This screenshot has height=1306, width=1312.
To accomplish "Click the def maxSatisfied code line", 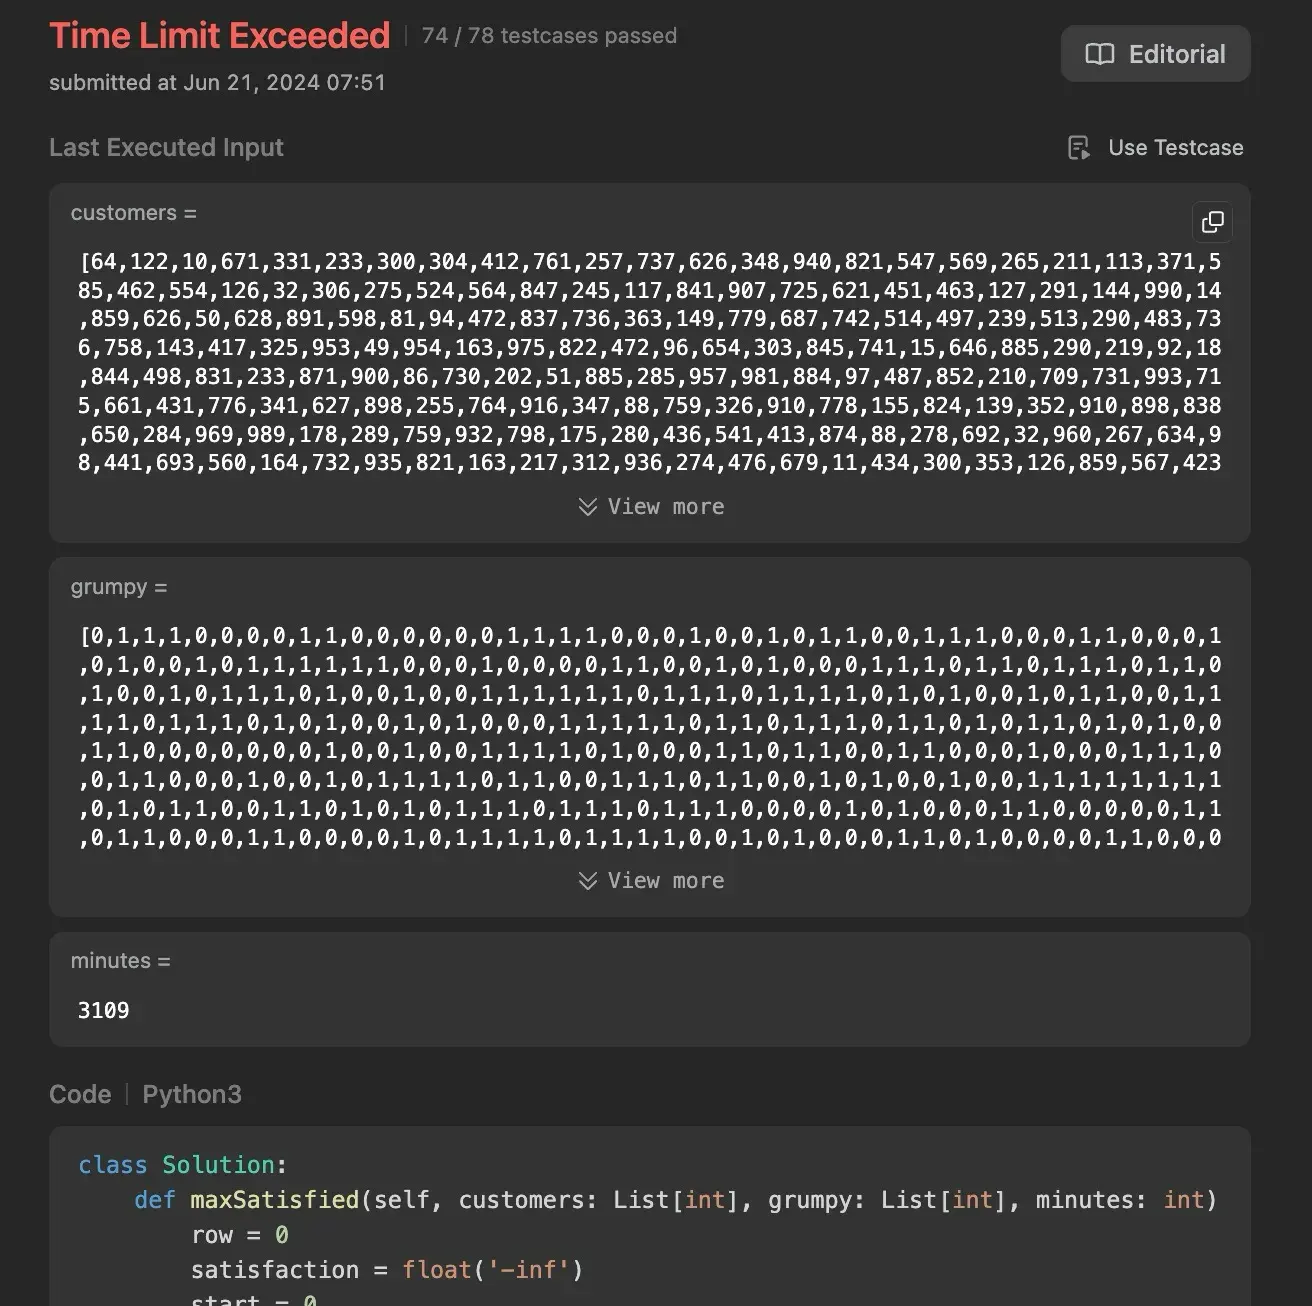I will click(676, 1200).
